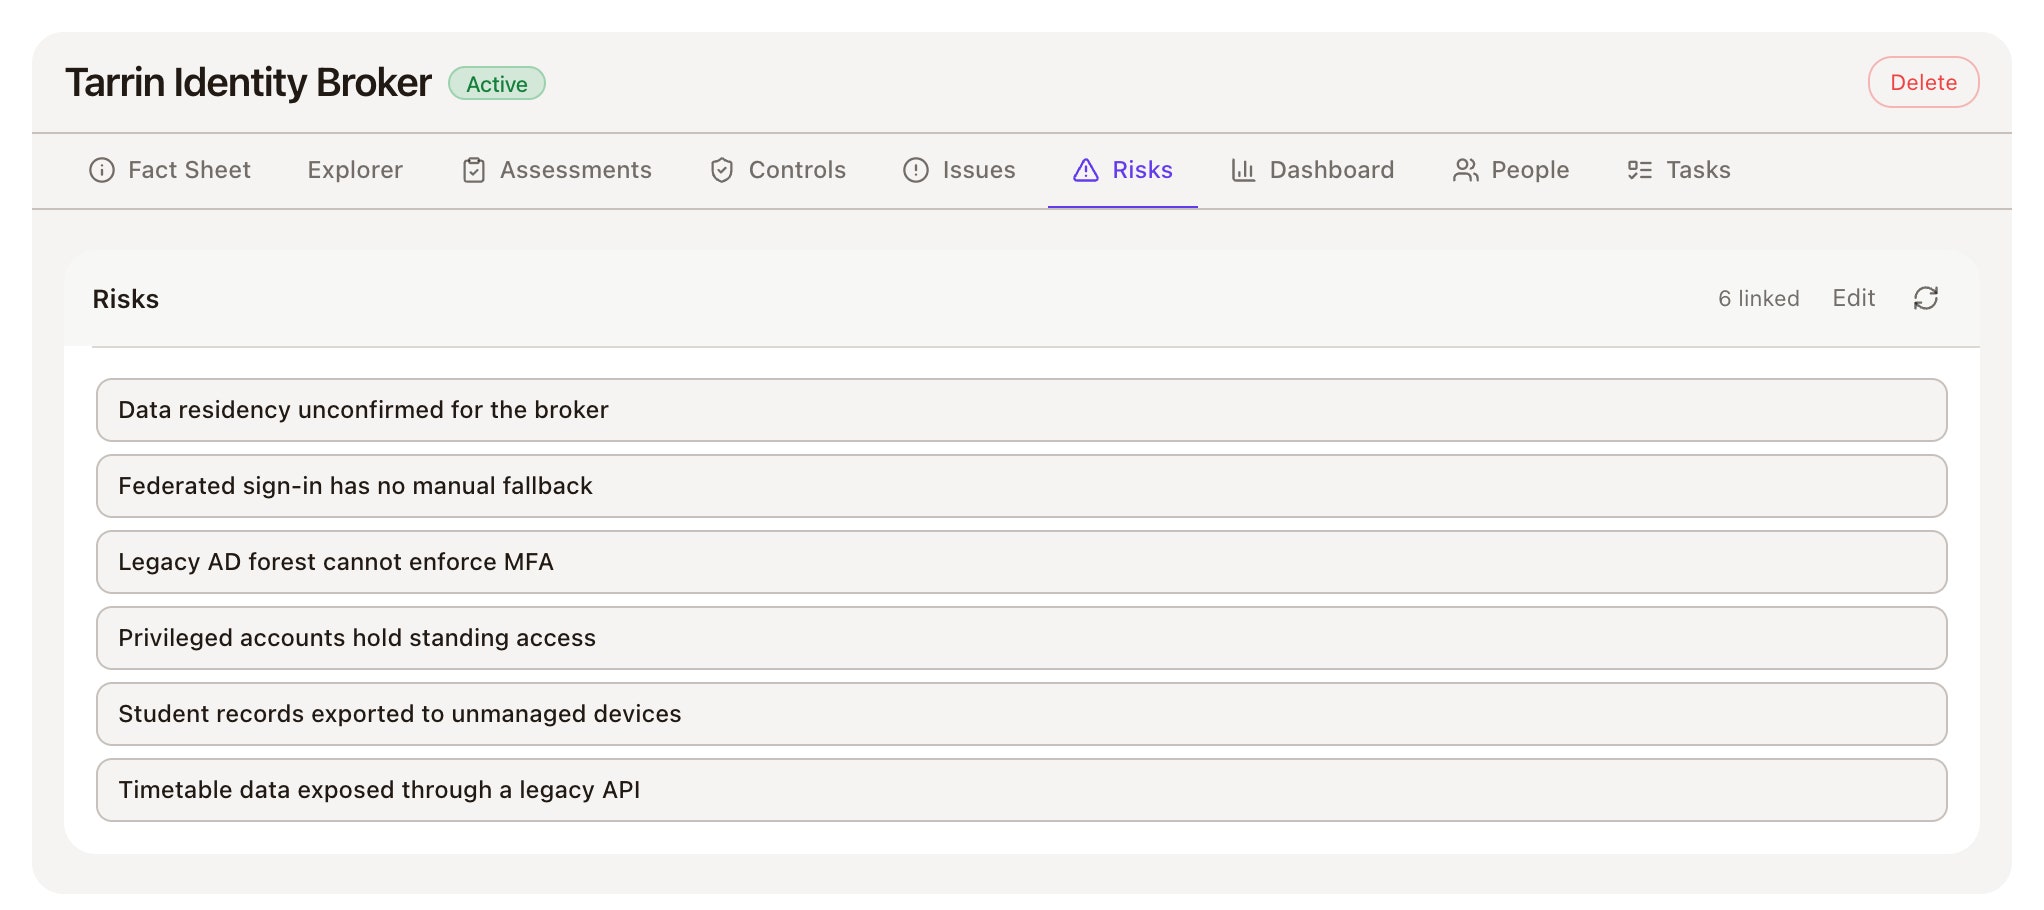Image resolution: width=2044 pixels, height=910 pixels.
Task: Click the 'Risks' panel heading
Action: 125,299
